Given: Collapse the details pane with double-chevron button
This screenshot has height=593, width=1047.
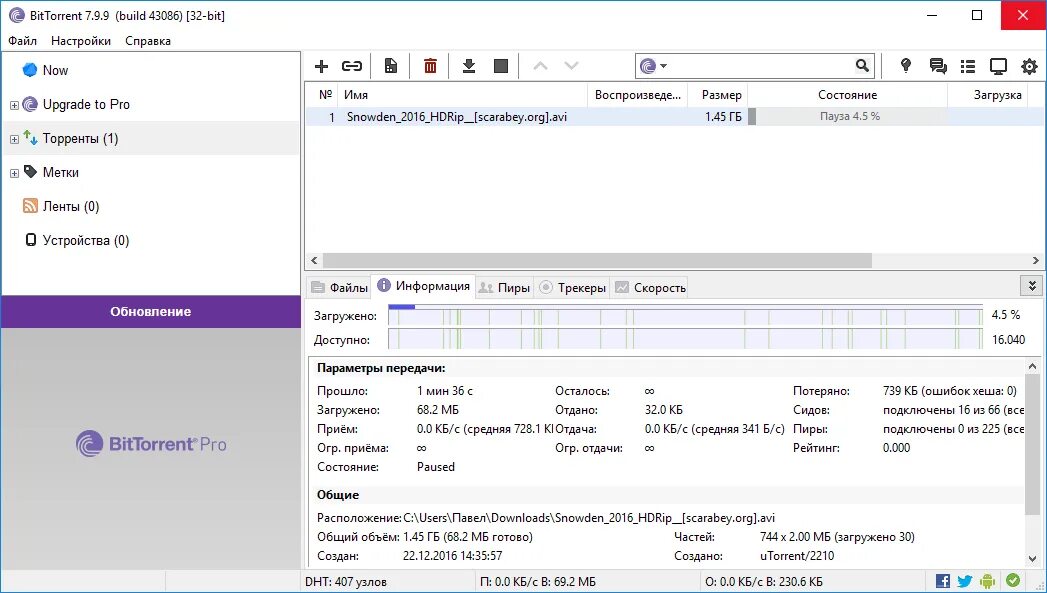Looking at the screenshot, I should [x=1032, y=286].
